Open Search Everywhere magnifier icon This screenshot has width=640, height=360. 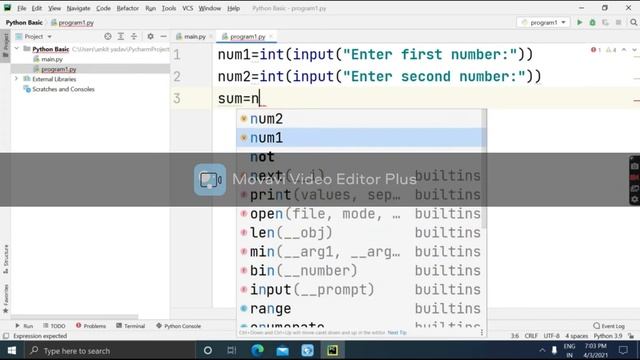[x=633, y=22]
